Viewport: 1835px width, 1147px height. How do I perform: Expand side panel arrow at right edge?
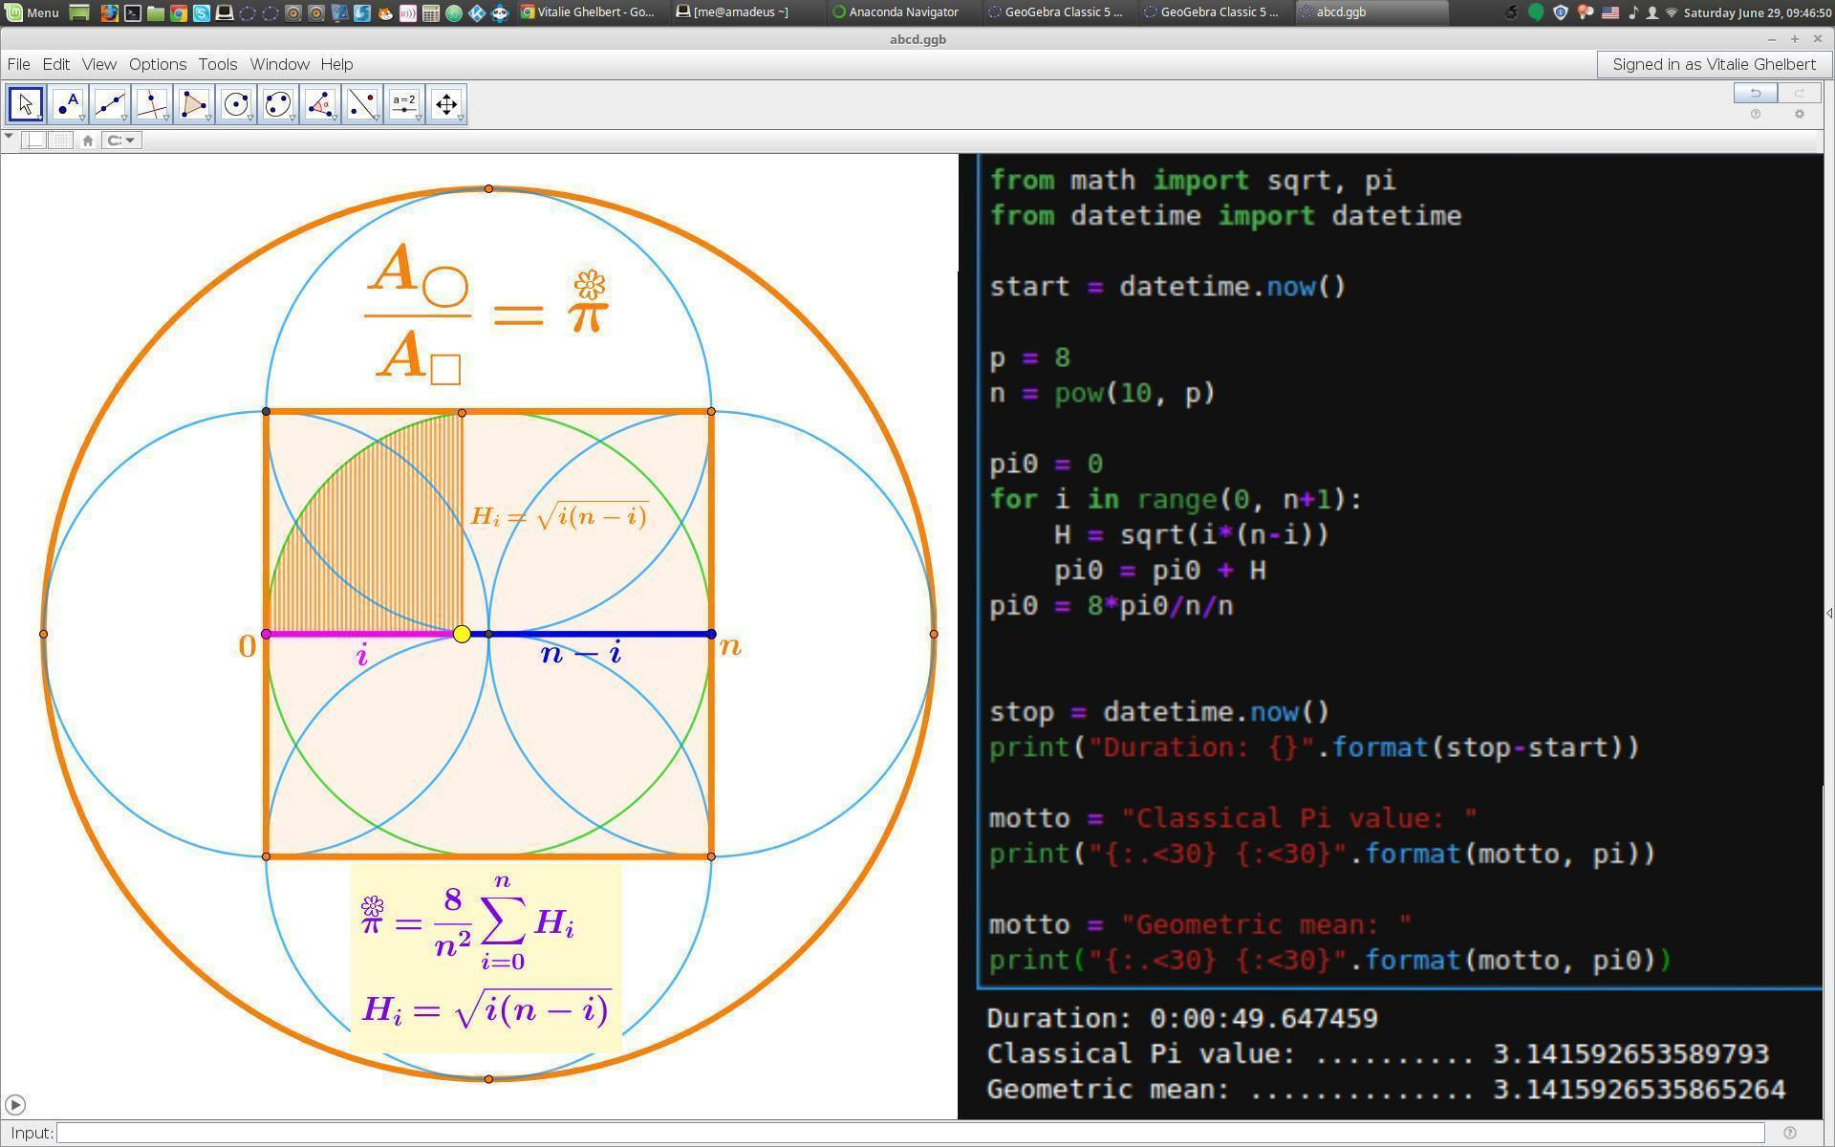1828,613
